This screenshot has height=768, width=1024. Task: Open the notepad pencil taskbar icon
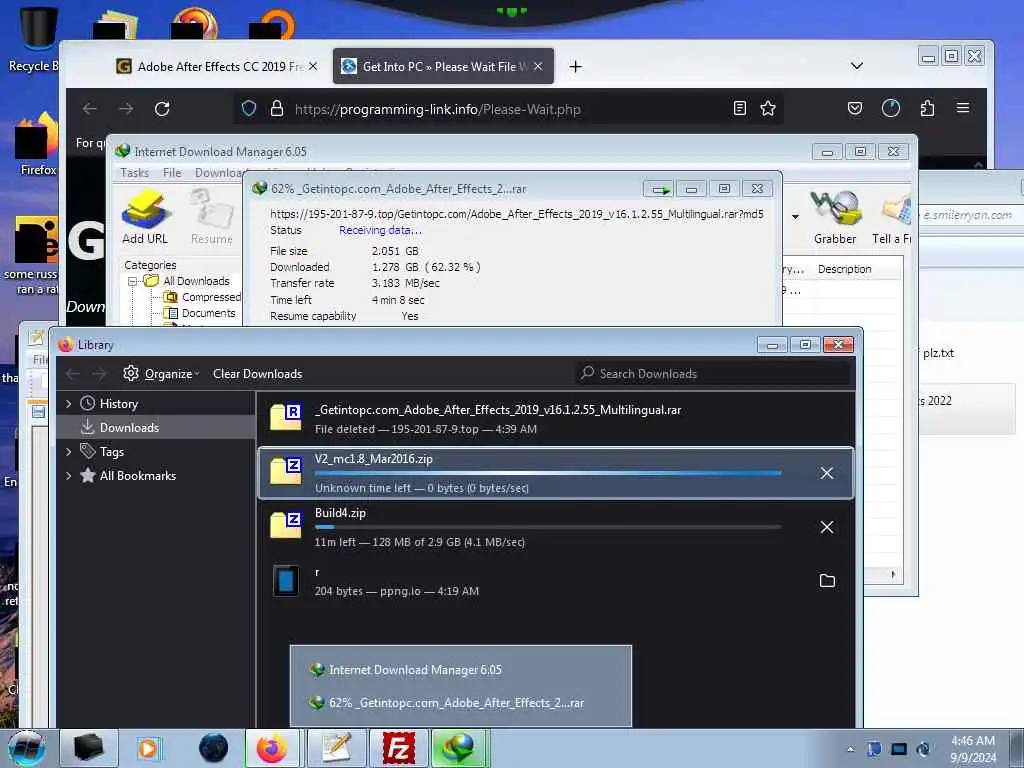coord(336,748)
